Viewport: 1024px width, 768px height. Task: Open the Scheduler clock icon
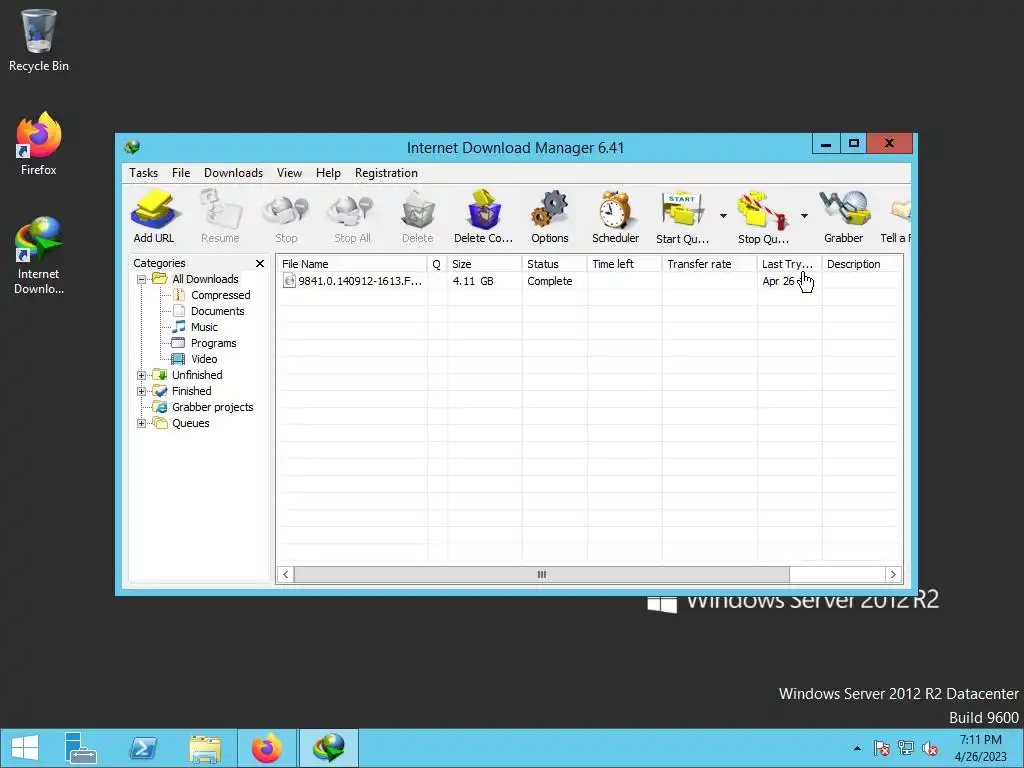tap(615, 216)
